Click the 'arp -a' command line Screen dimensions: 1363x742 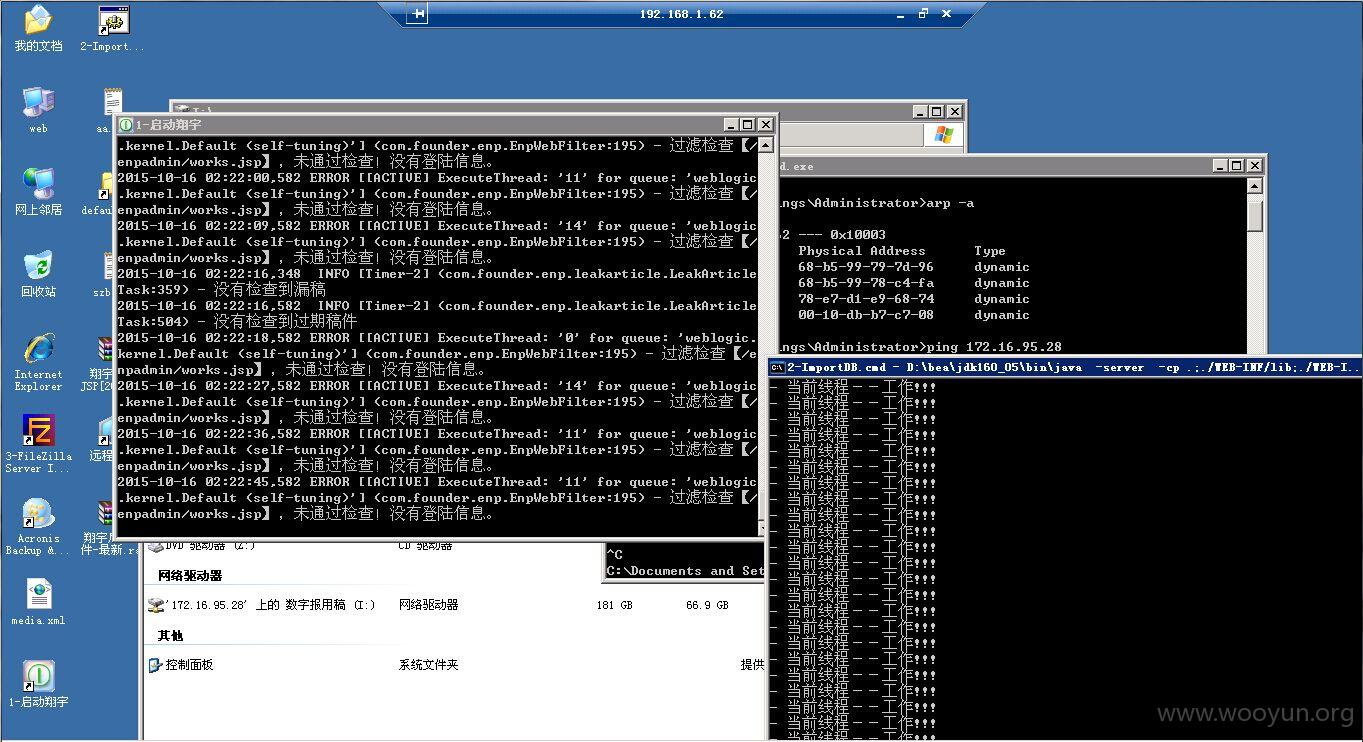click(x=950, y=203)
